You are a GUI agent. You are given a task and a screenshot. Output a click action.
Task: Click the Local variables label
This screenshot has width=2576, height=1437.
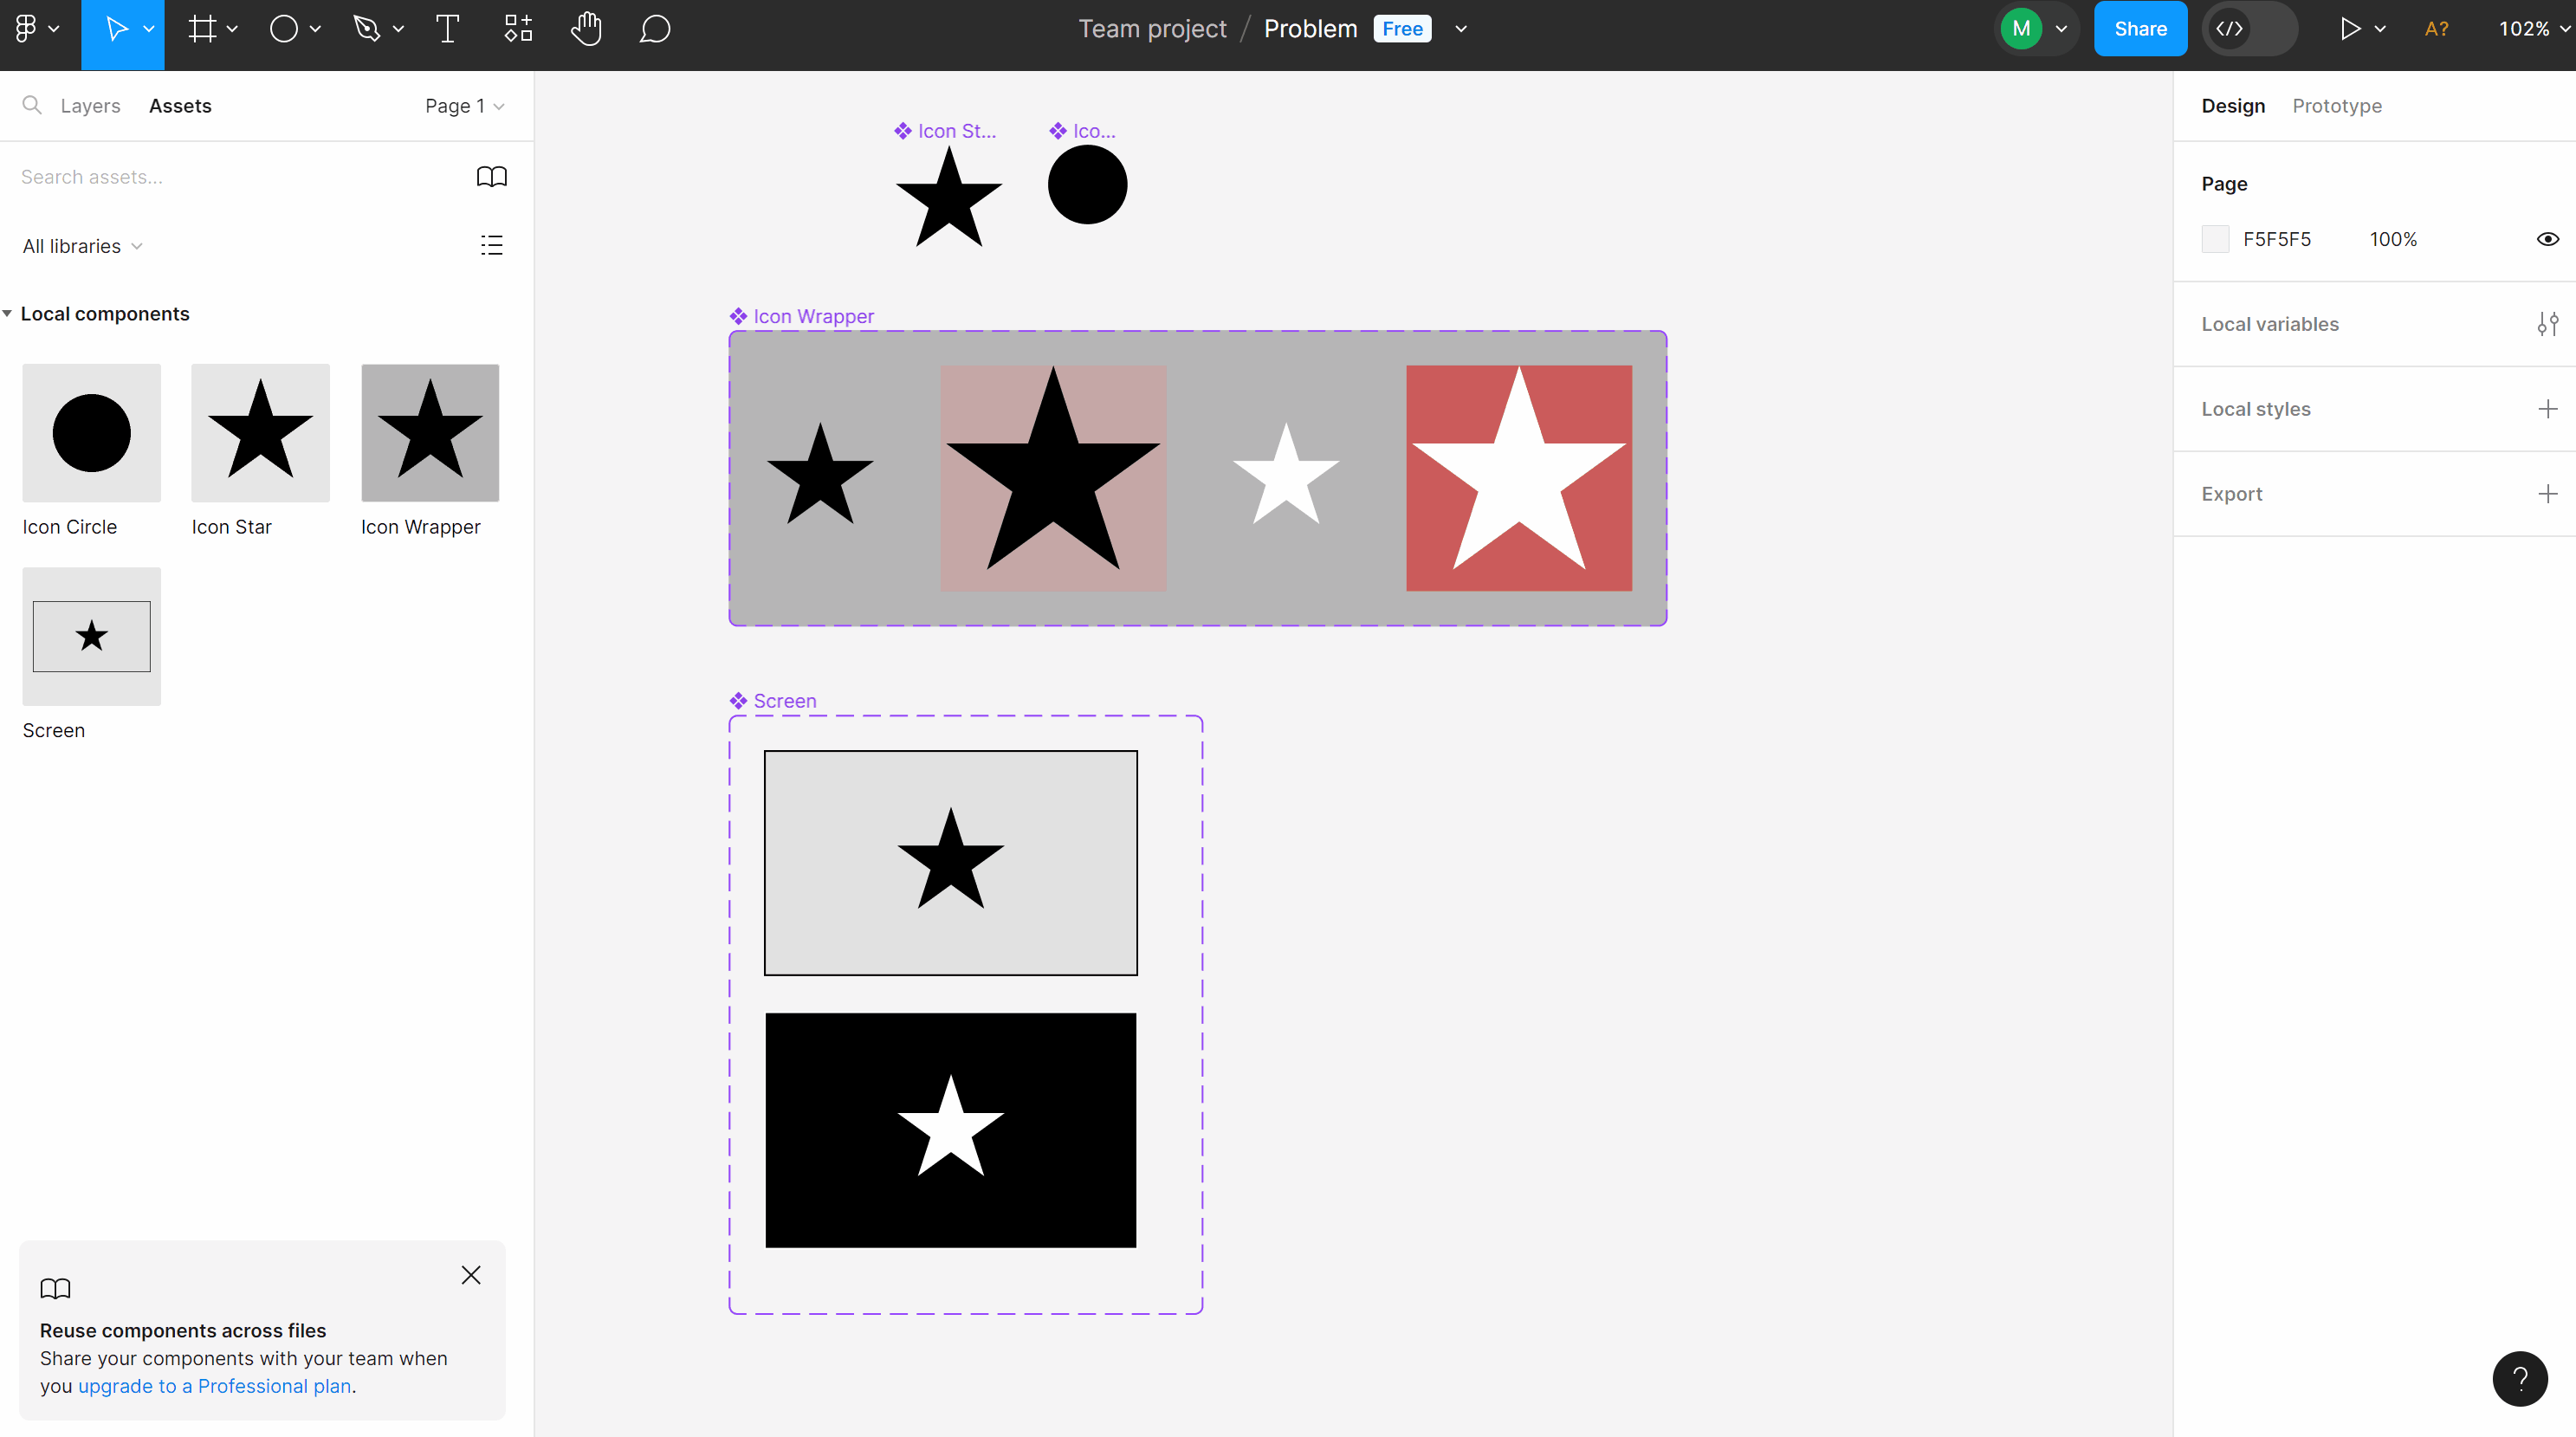(2270, 324)
